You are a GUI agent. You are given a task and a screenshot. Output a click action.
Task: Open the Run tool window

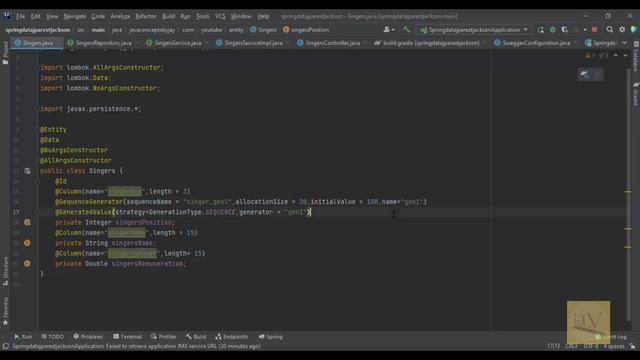click(x=23, y=337)
